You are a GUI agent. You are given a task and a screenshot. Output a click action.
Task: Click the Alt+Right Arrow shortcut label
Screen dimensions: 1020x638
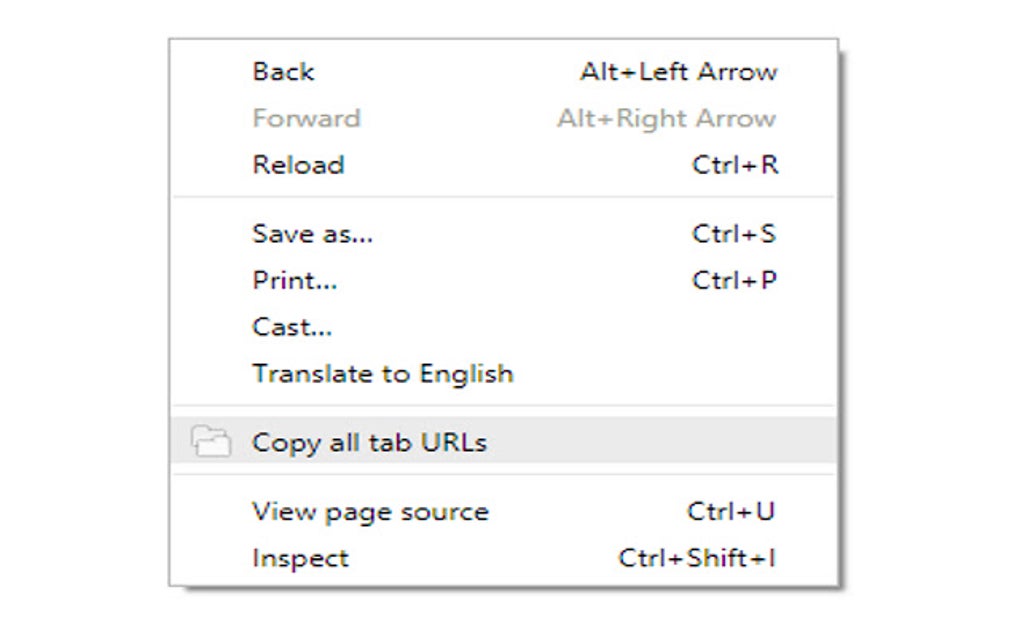(666, 118)
